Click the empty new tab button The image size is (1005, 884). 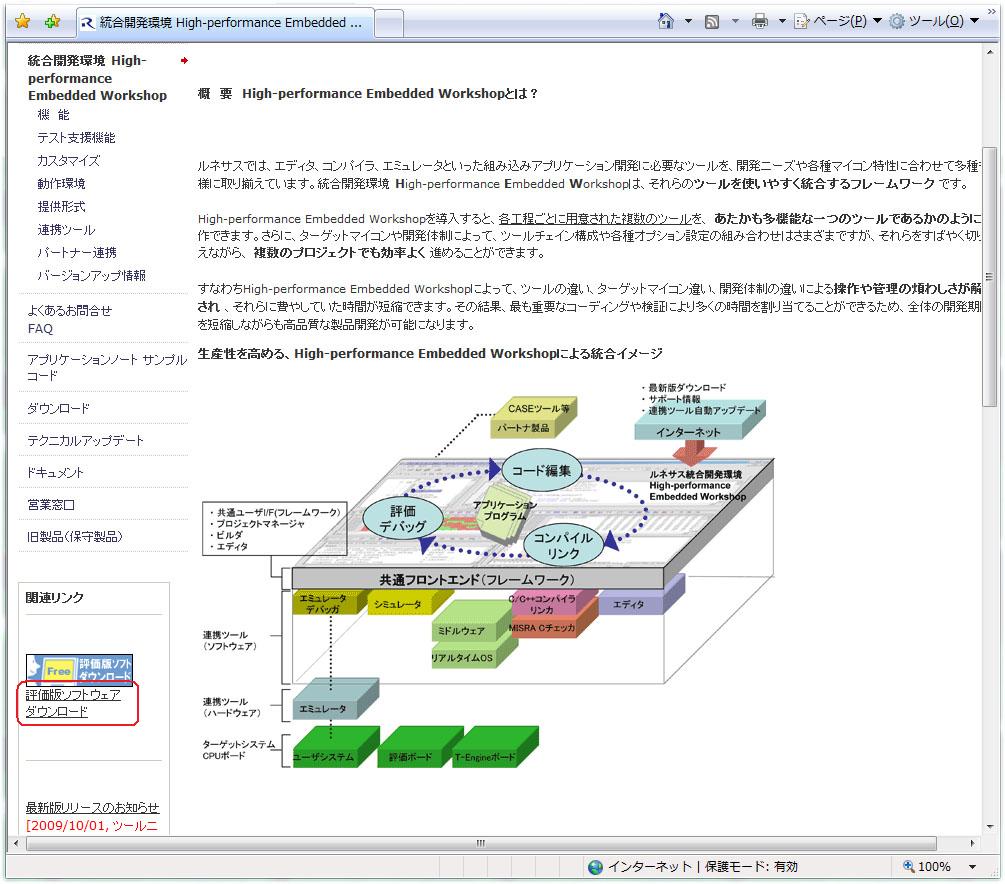[389, 22]
